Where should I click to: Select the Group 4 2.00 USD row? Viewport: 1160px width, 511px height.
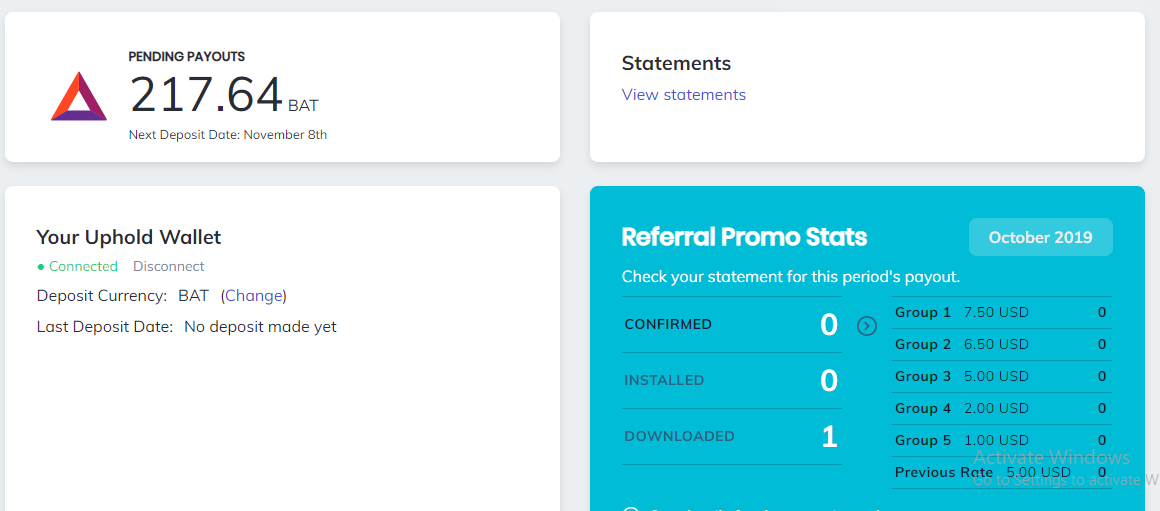[1000, 409]
